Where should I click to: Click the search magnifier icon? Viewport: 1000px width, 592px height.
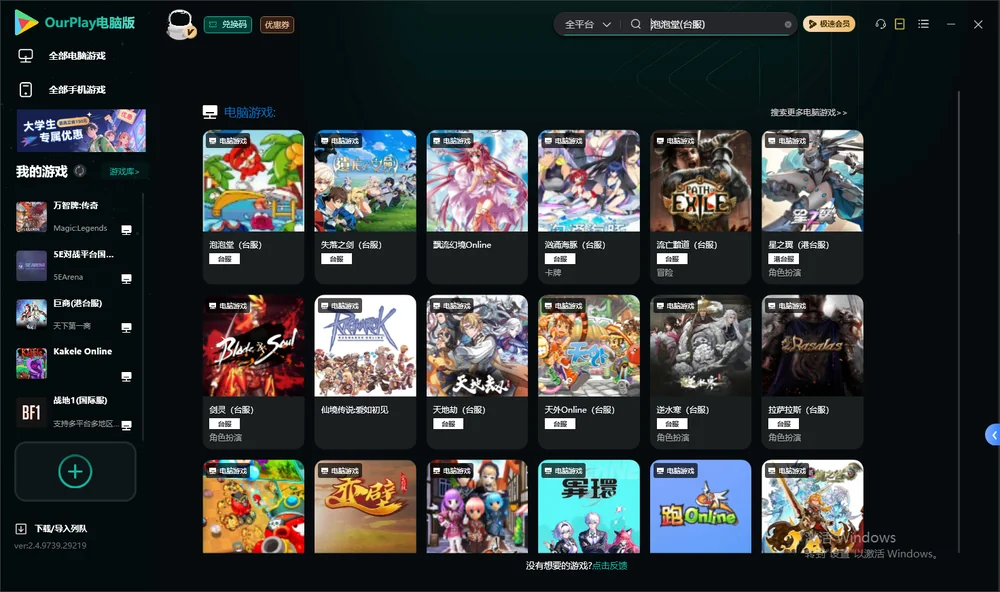click(x=636, y=24)
